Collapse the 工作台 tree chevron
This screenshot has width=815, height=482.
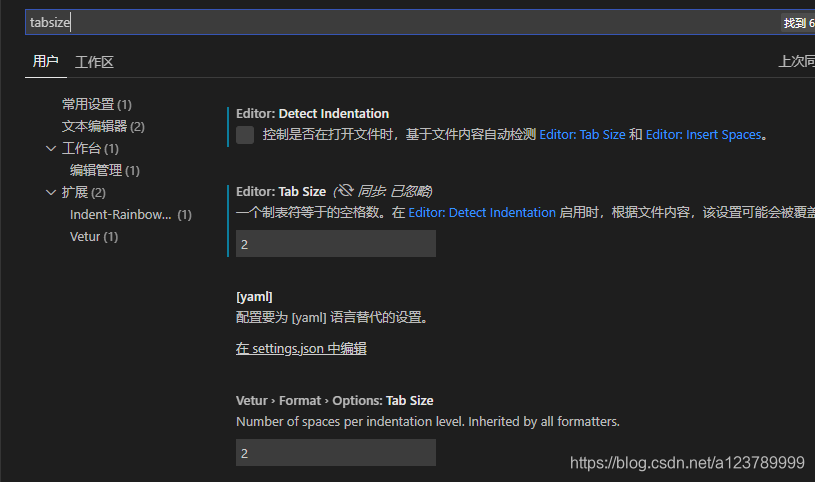click(51, 149)
